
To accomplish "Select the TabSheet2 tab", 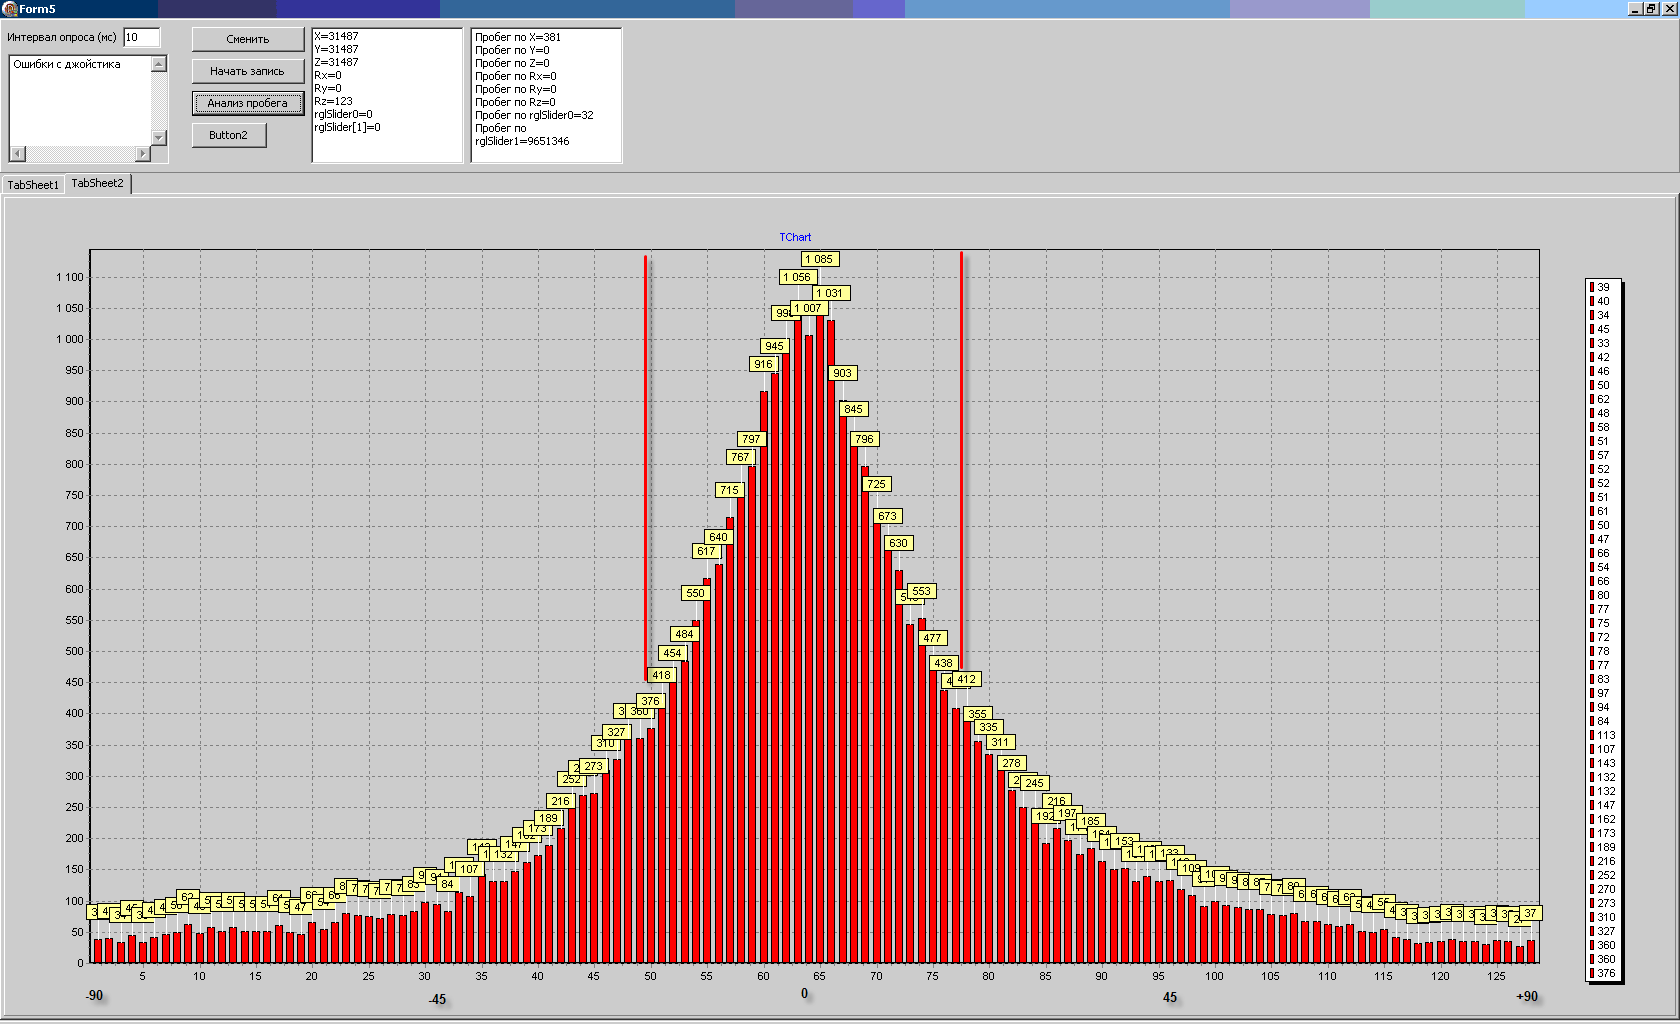I will click(x=98, y=184).
